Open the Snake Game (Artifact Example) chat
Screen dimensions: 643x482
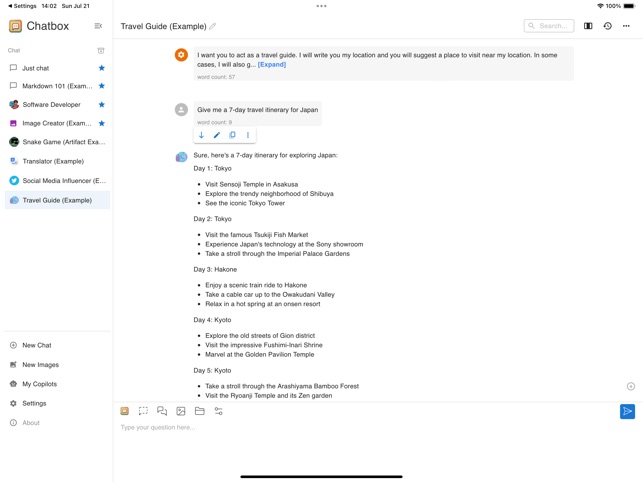pyautogui.click(x=57, y=142)
